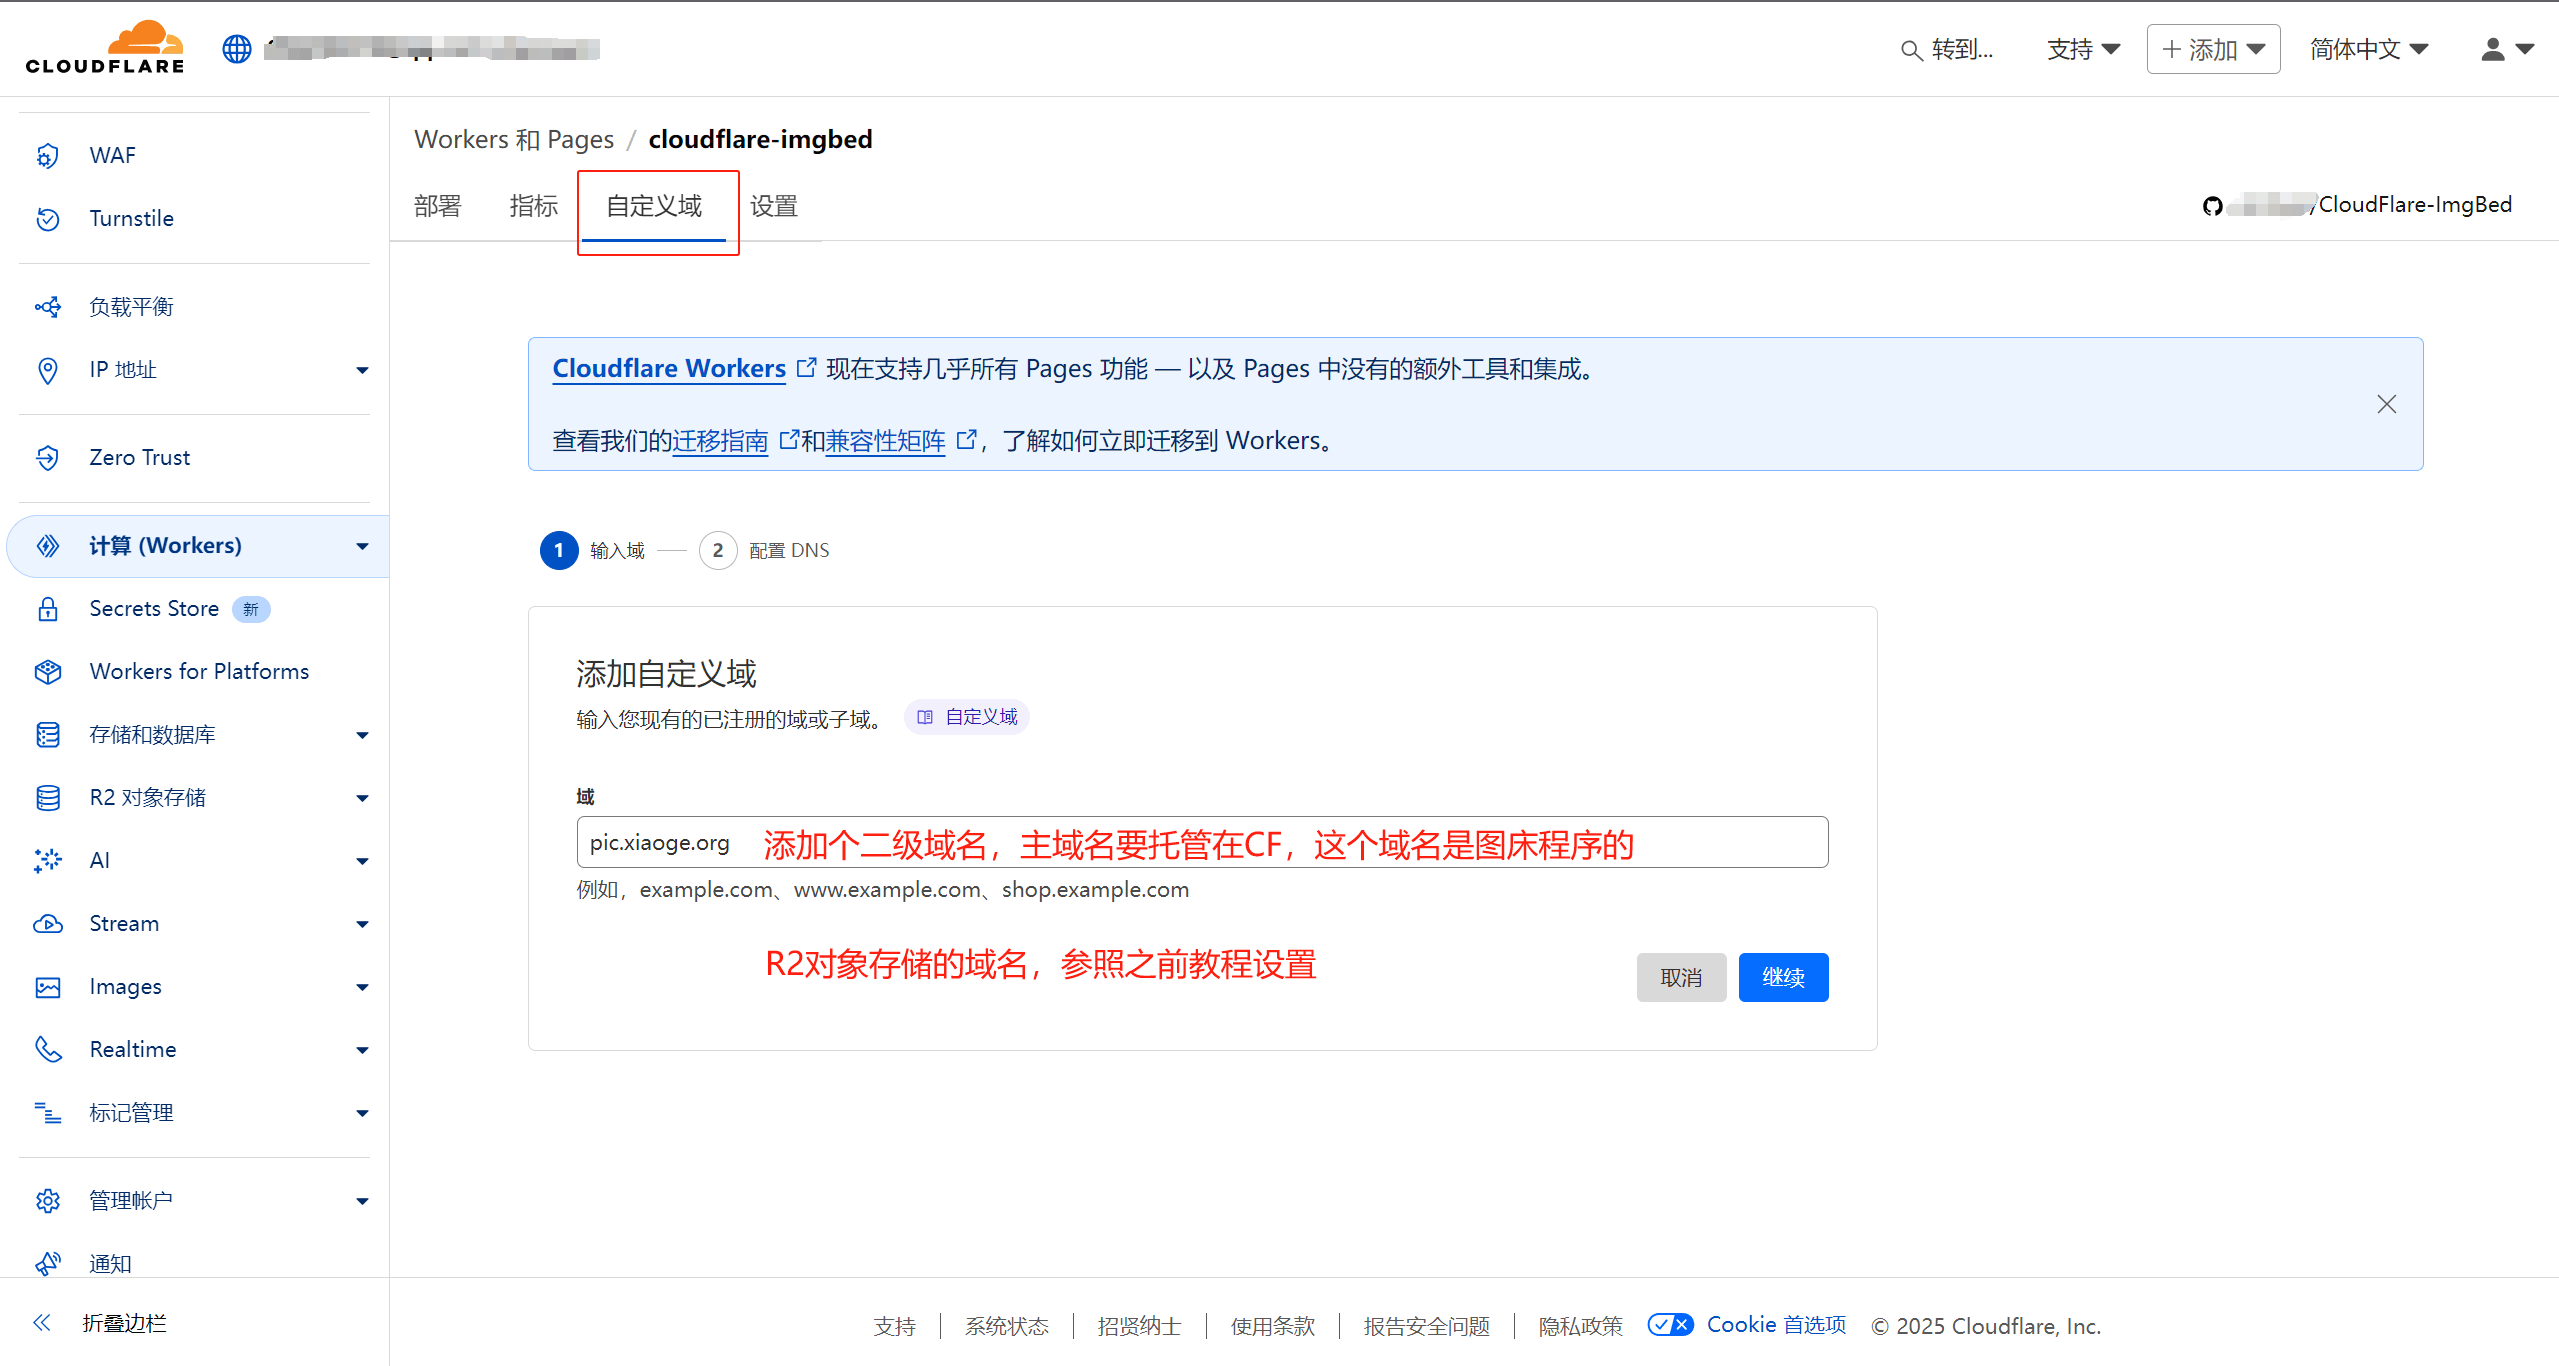Screen dimensions: 2559x1366
Task: Open the 迁移指南 link
Action: click(720, 440)
